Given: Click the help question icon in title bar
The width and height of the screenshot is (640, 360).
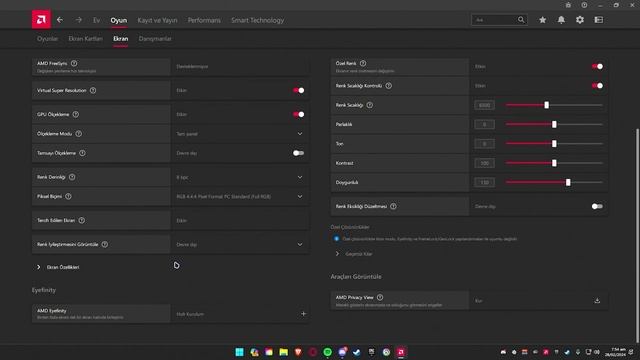Looking at the screenshot, I should pyautogui.click(x=584, y=5).
